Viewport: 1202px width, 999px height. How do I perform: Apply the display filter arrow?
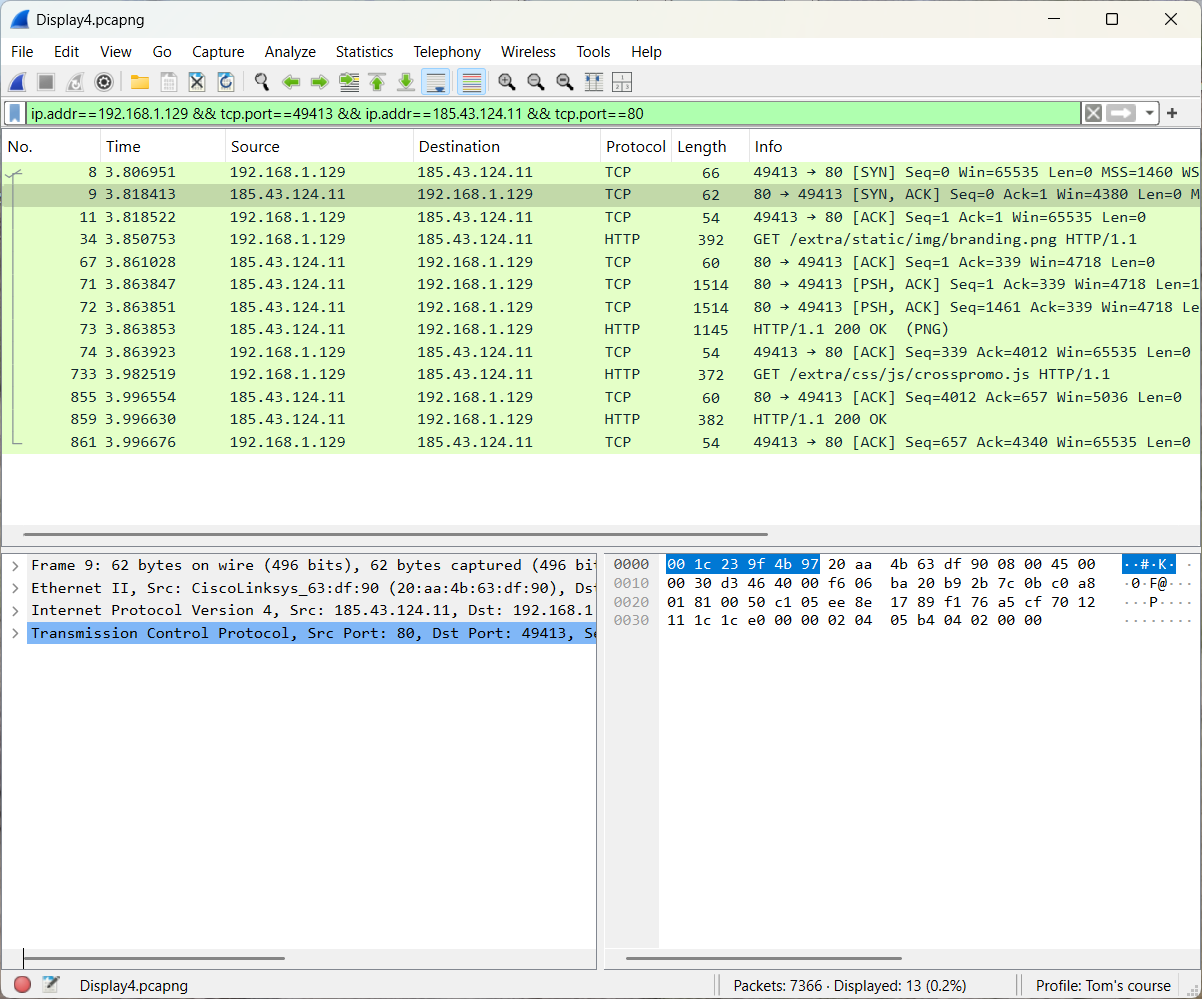(1122, 113)
